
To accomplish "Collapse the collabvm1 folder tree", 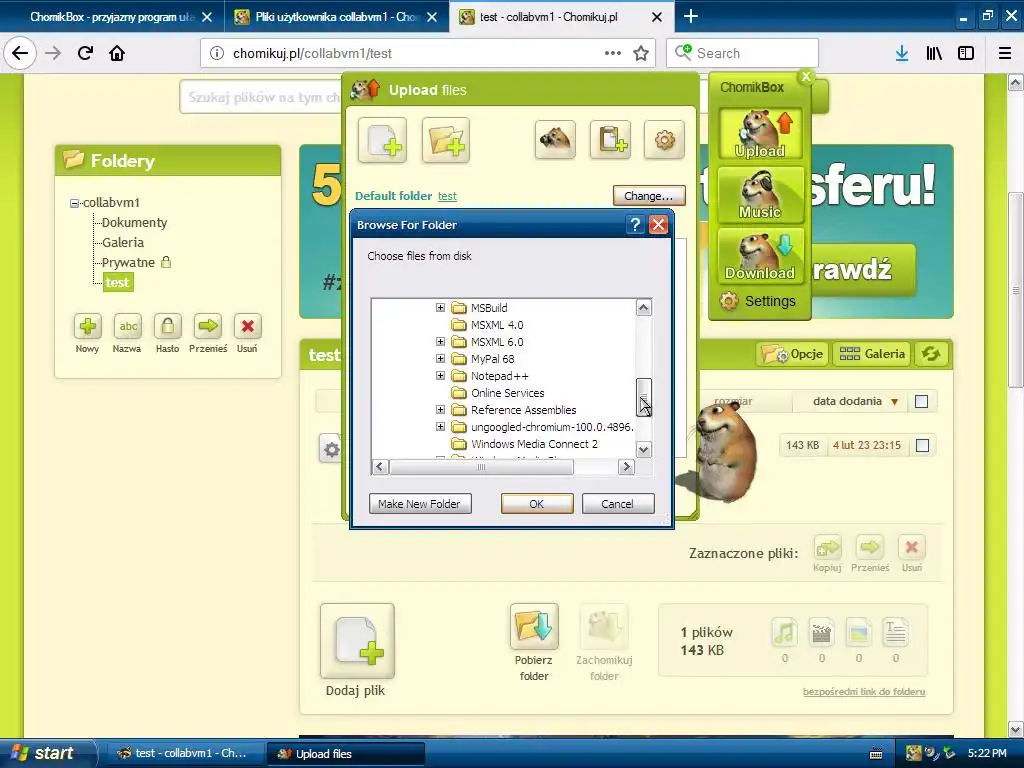I will tap(74, 203).
